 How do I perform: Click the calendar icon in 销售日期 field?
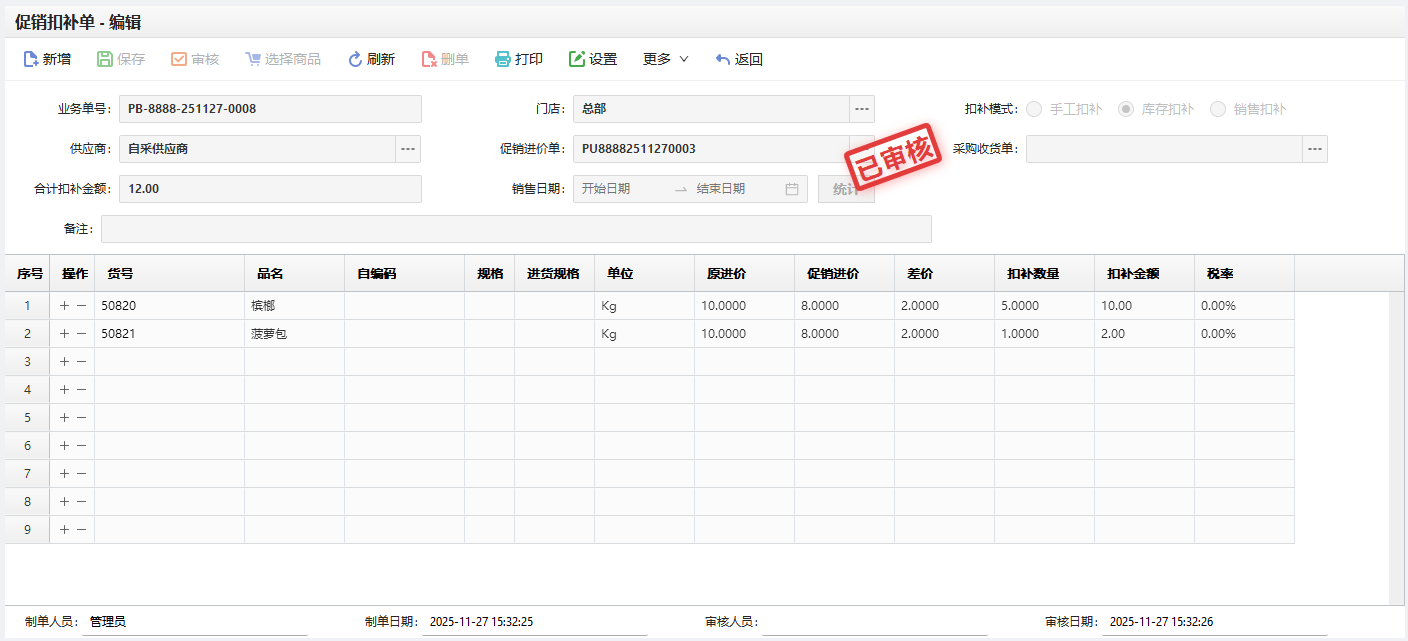click(792, 189)
